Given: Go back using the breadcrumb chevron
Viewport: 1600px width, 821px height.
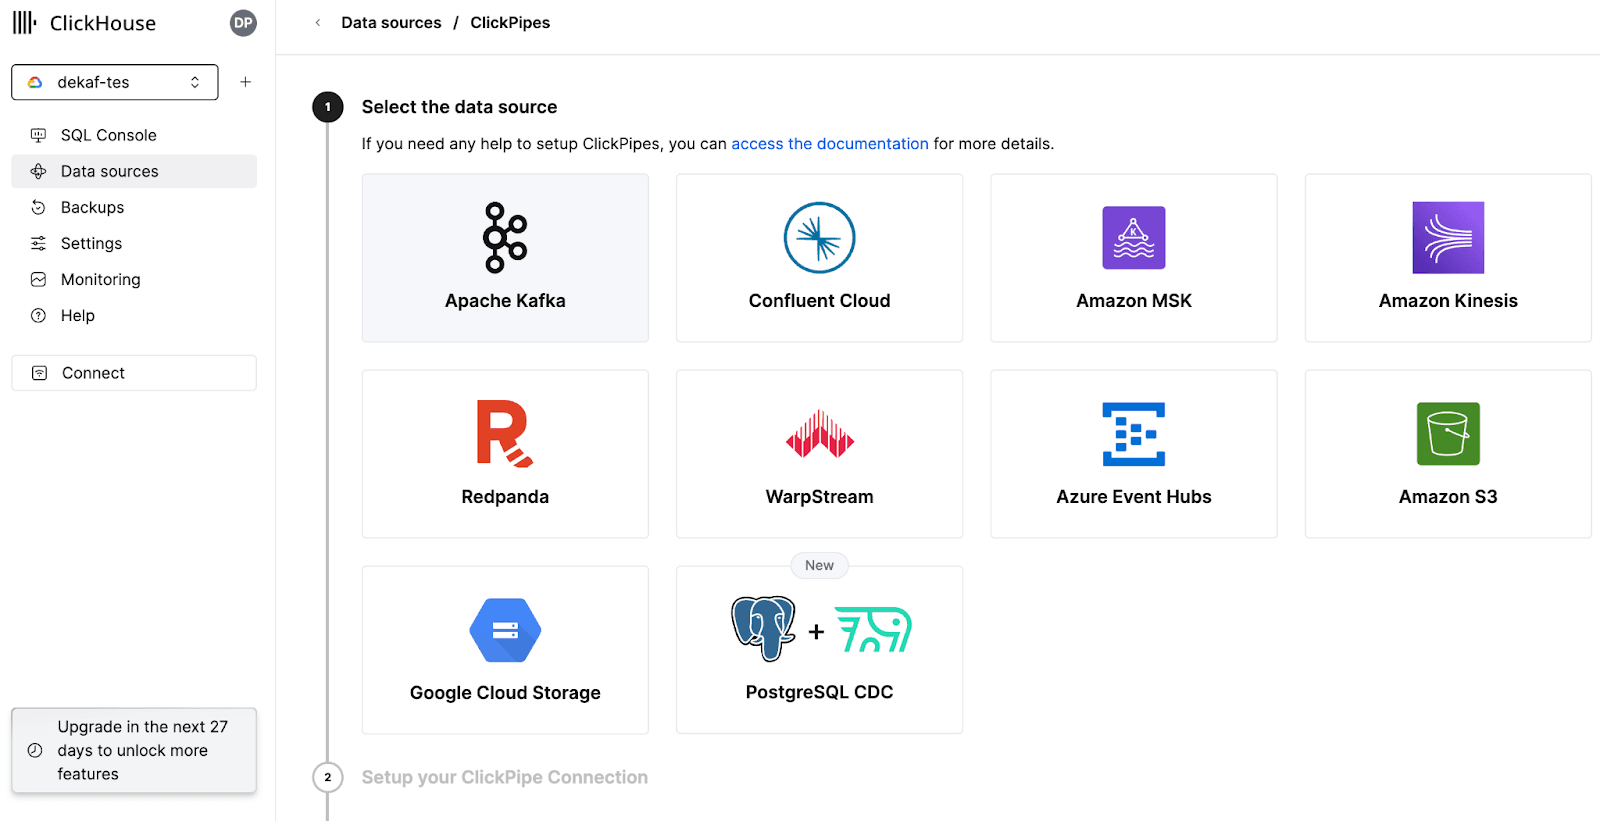Looking at the screenshot, I should click(318, 23).
